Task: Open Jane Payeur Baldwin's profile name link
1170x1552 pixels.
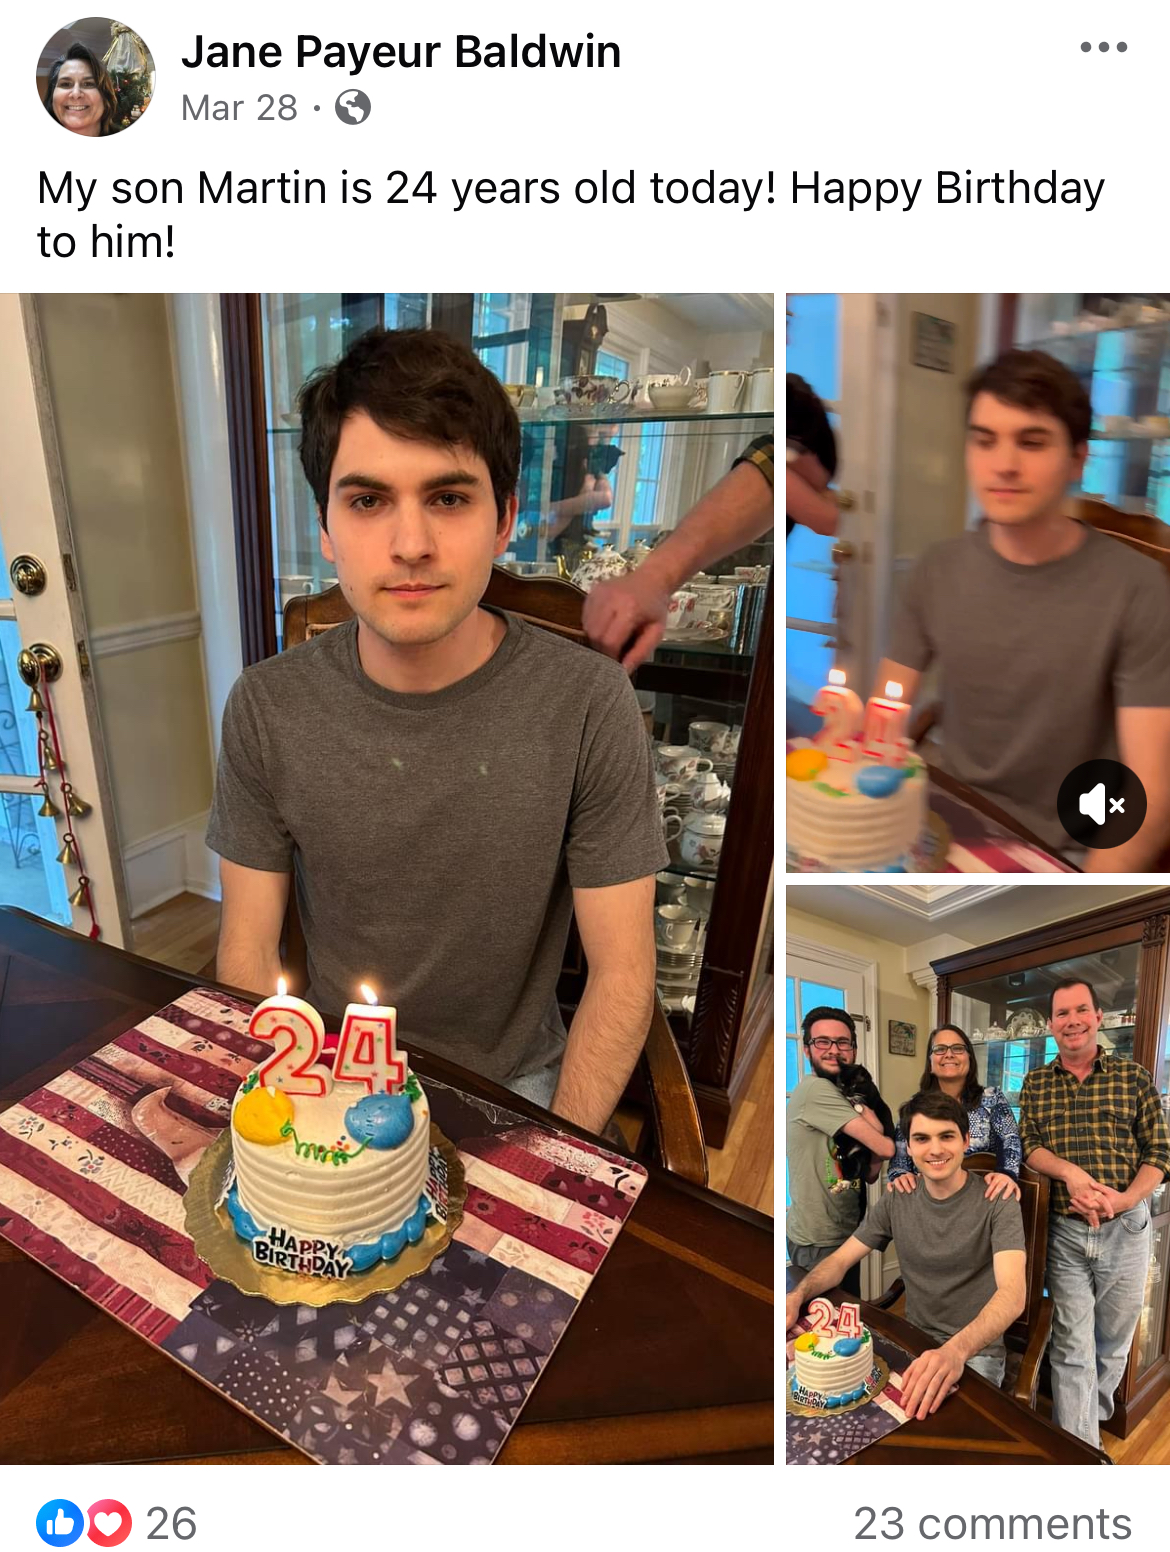Action: (x=401, y=52)
